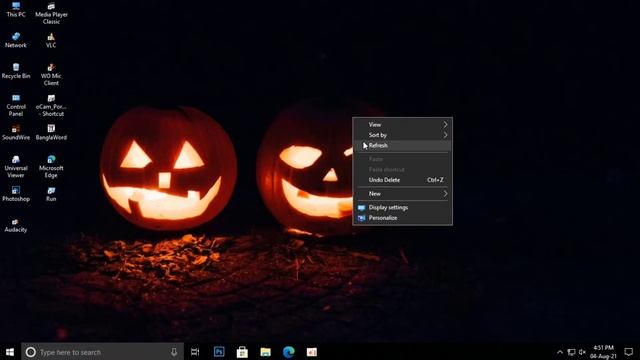Select Control Panel desktop icon
This screenshot has width=640, height=360.
point(16,105)
